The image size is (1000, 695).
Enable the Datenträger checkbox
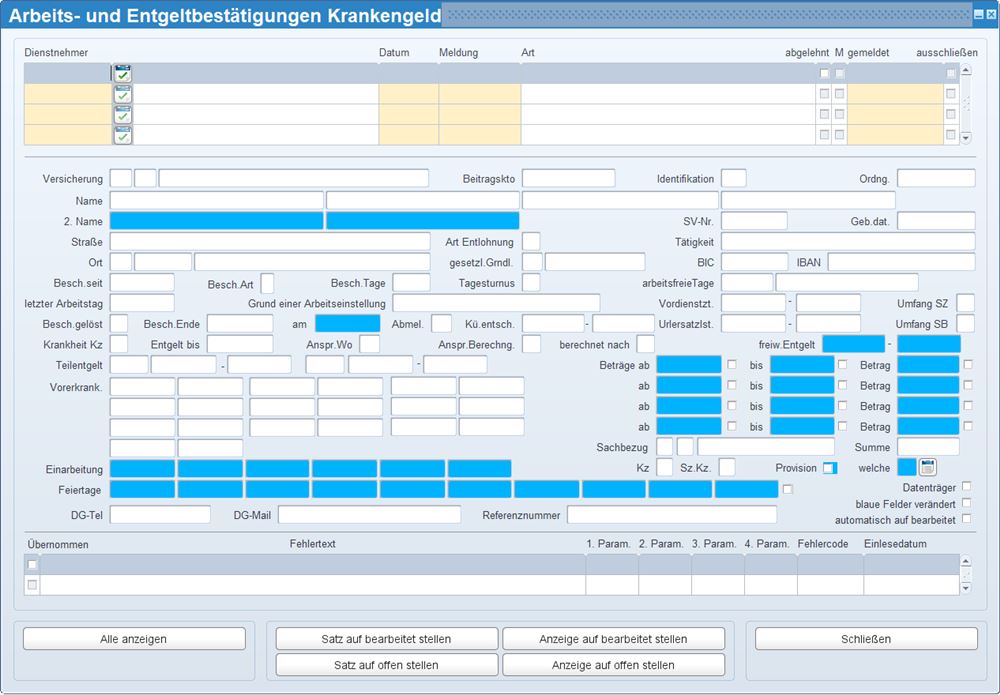click(x=966, y=486)
